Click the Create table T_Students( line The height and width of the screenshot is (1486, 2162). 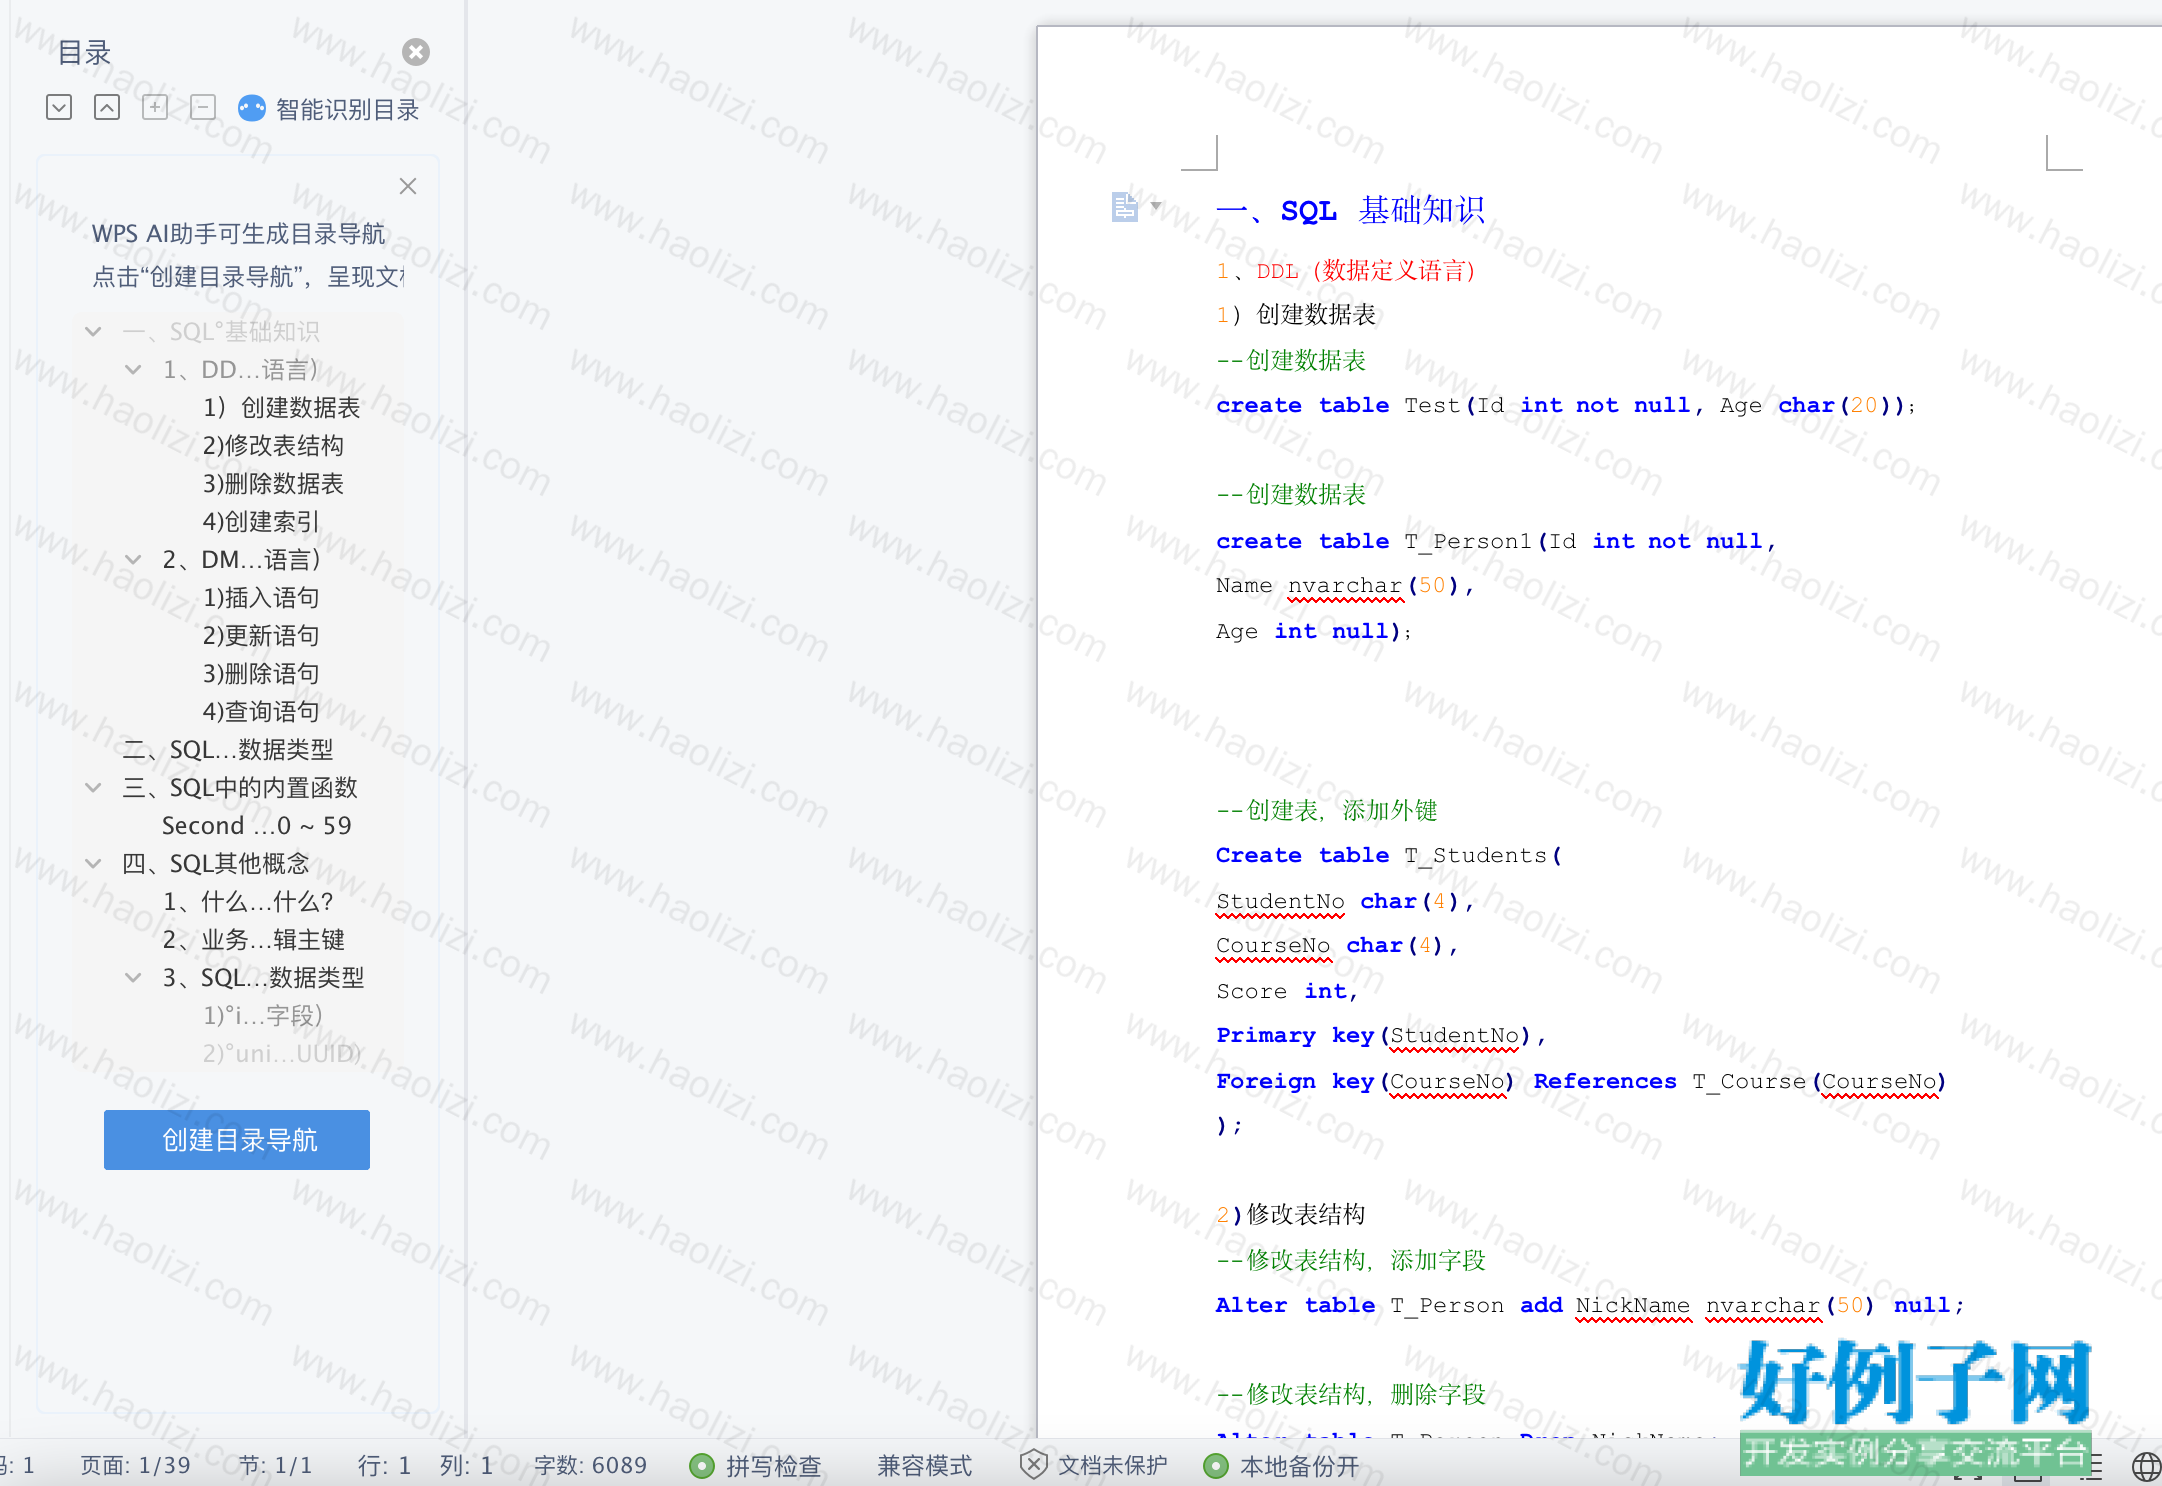(1388, 855)
